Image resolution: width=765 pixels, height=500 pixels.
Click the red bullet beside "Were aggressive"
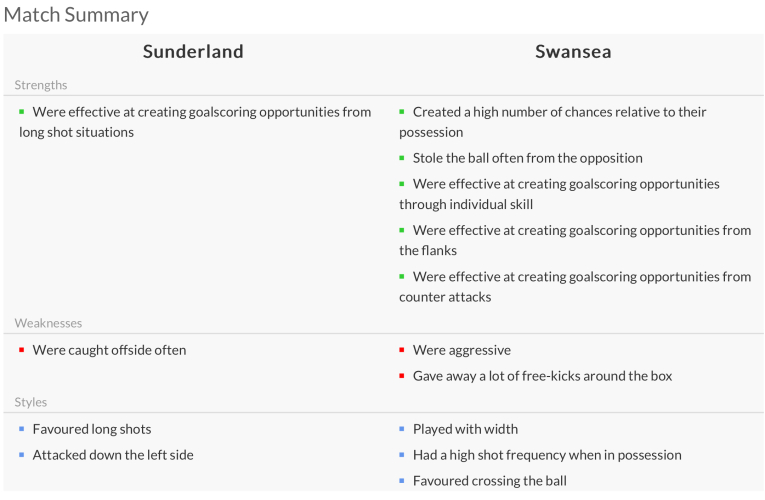click(402, 350)
